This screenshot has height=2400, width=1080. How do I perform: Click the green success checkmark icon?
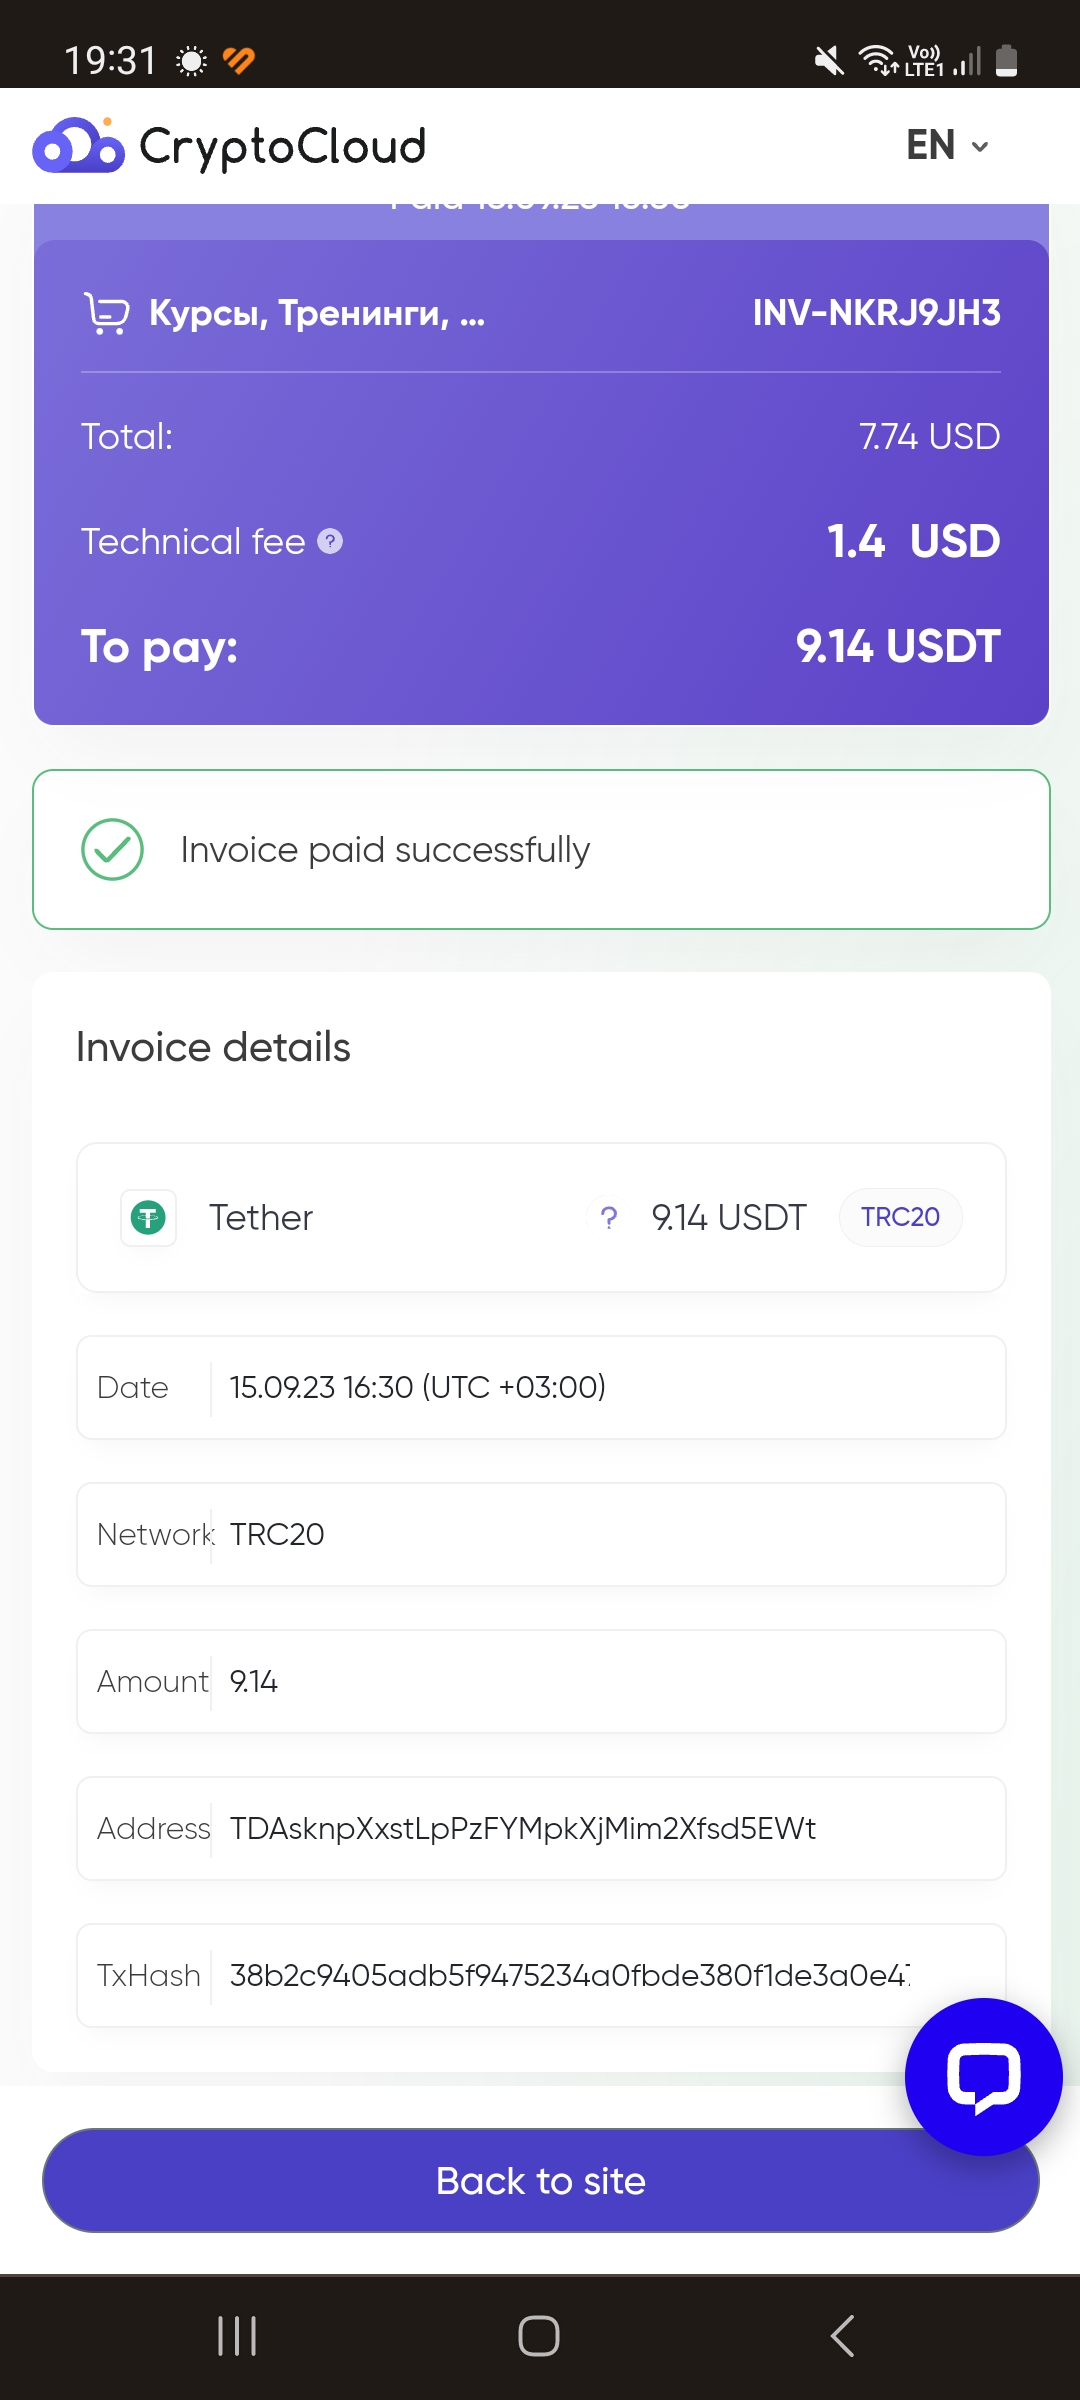tap(112, 849)
